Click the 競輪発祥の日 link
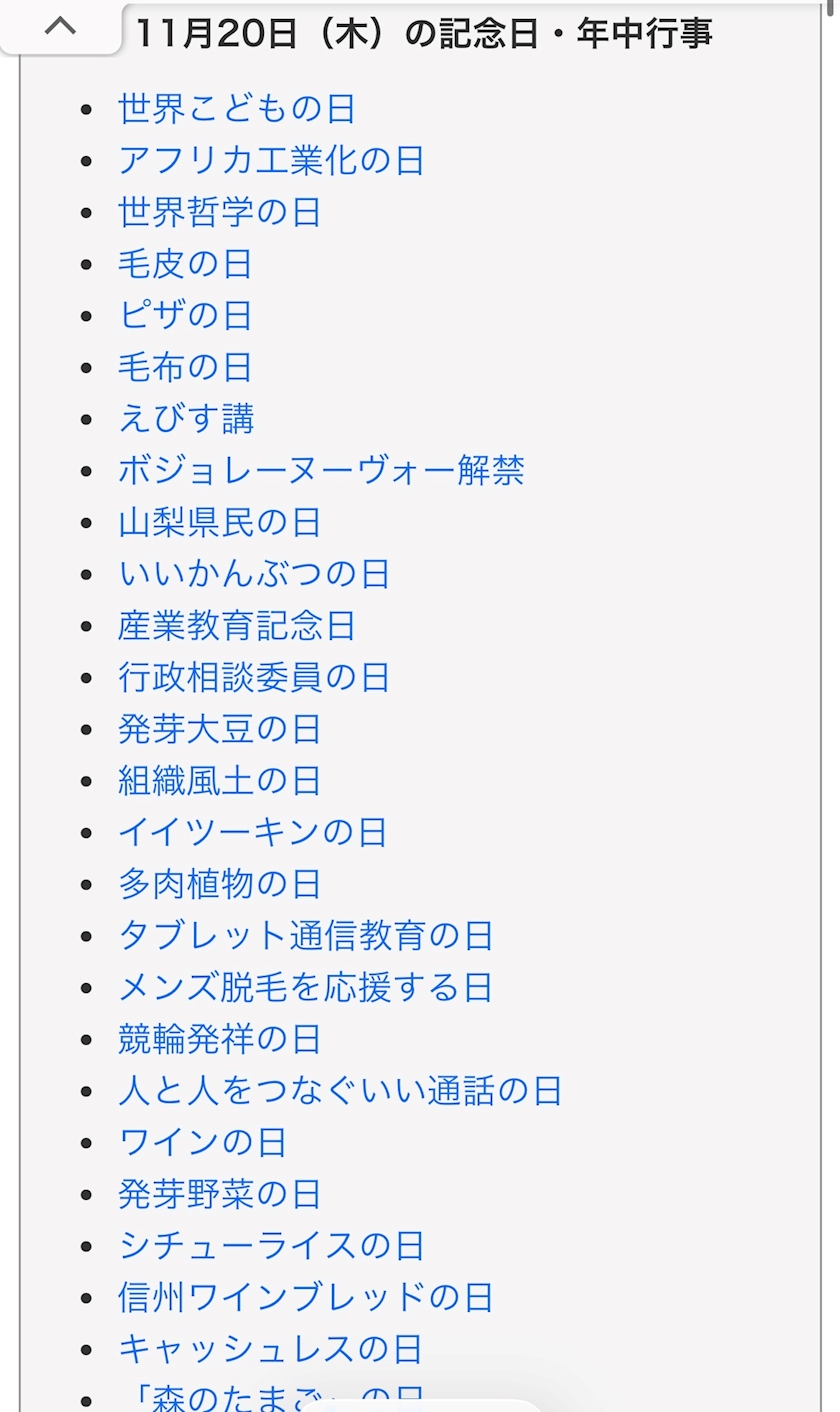This screenshot has width=840, height=1412. click(219, 1039)
